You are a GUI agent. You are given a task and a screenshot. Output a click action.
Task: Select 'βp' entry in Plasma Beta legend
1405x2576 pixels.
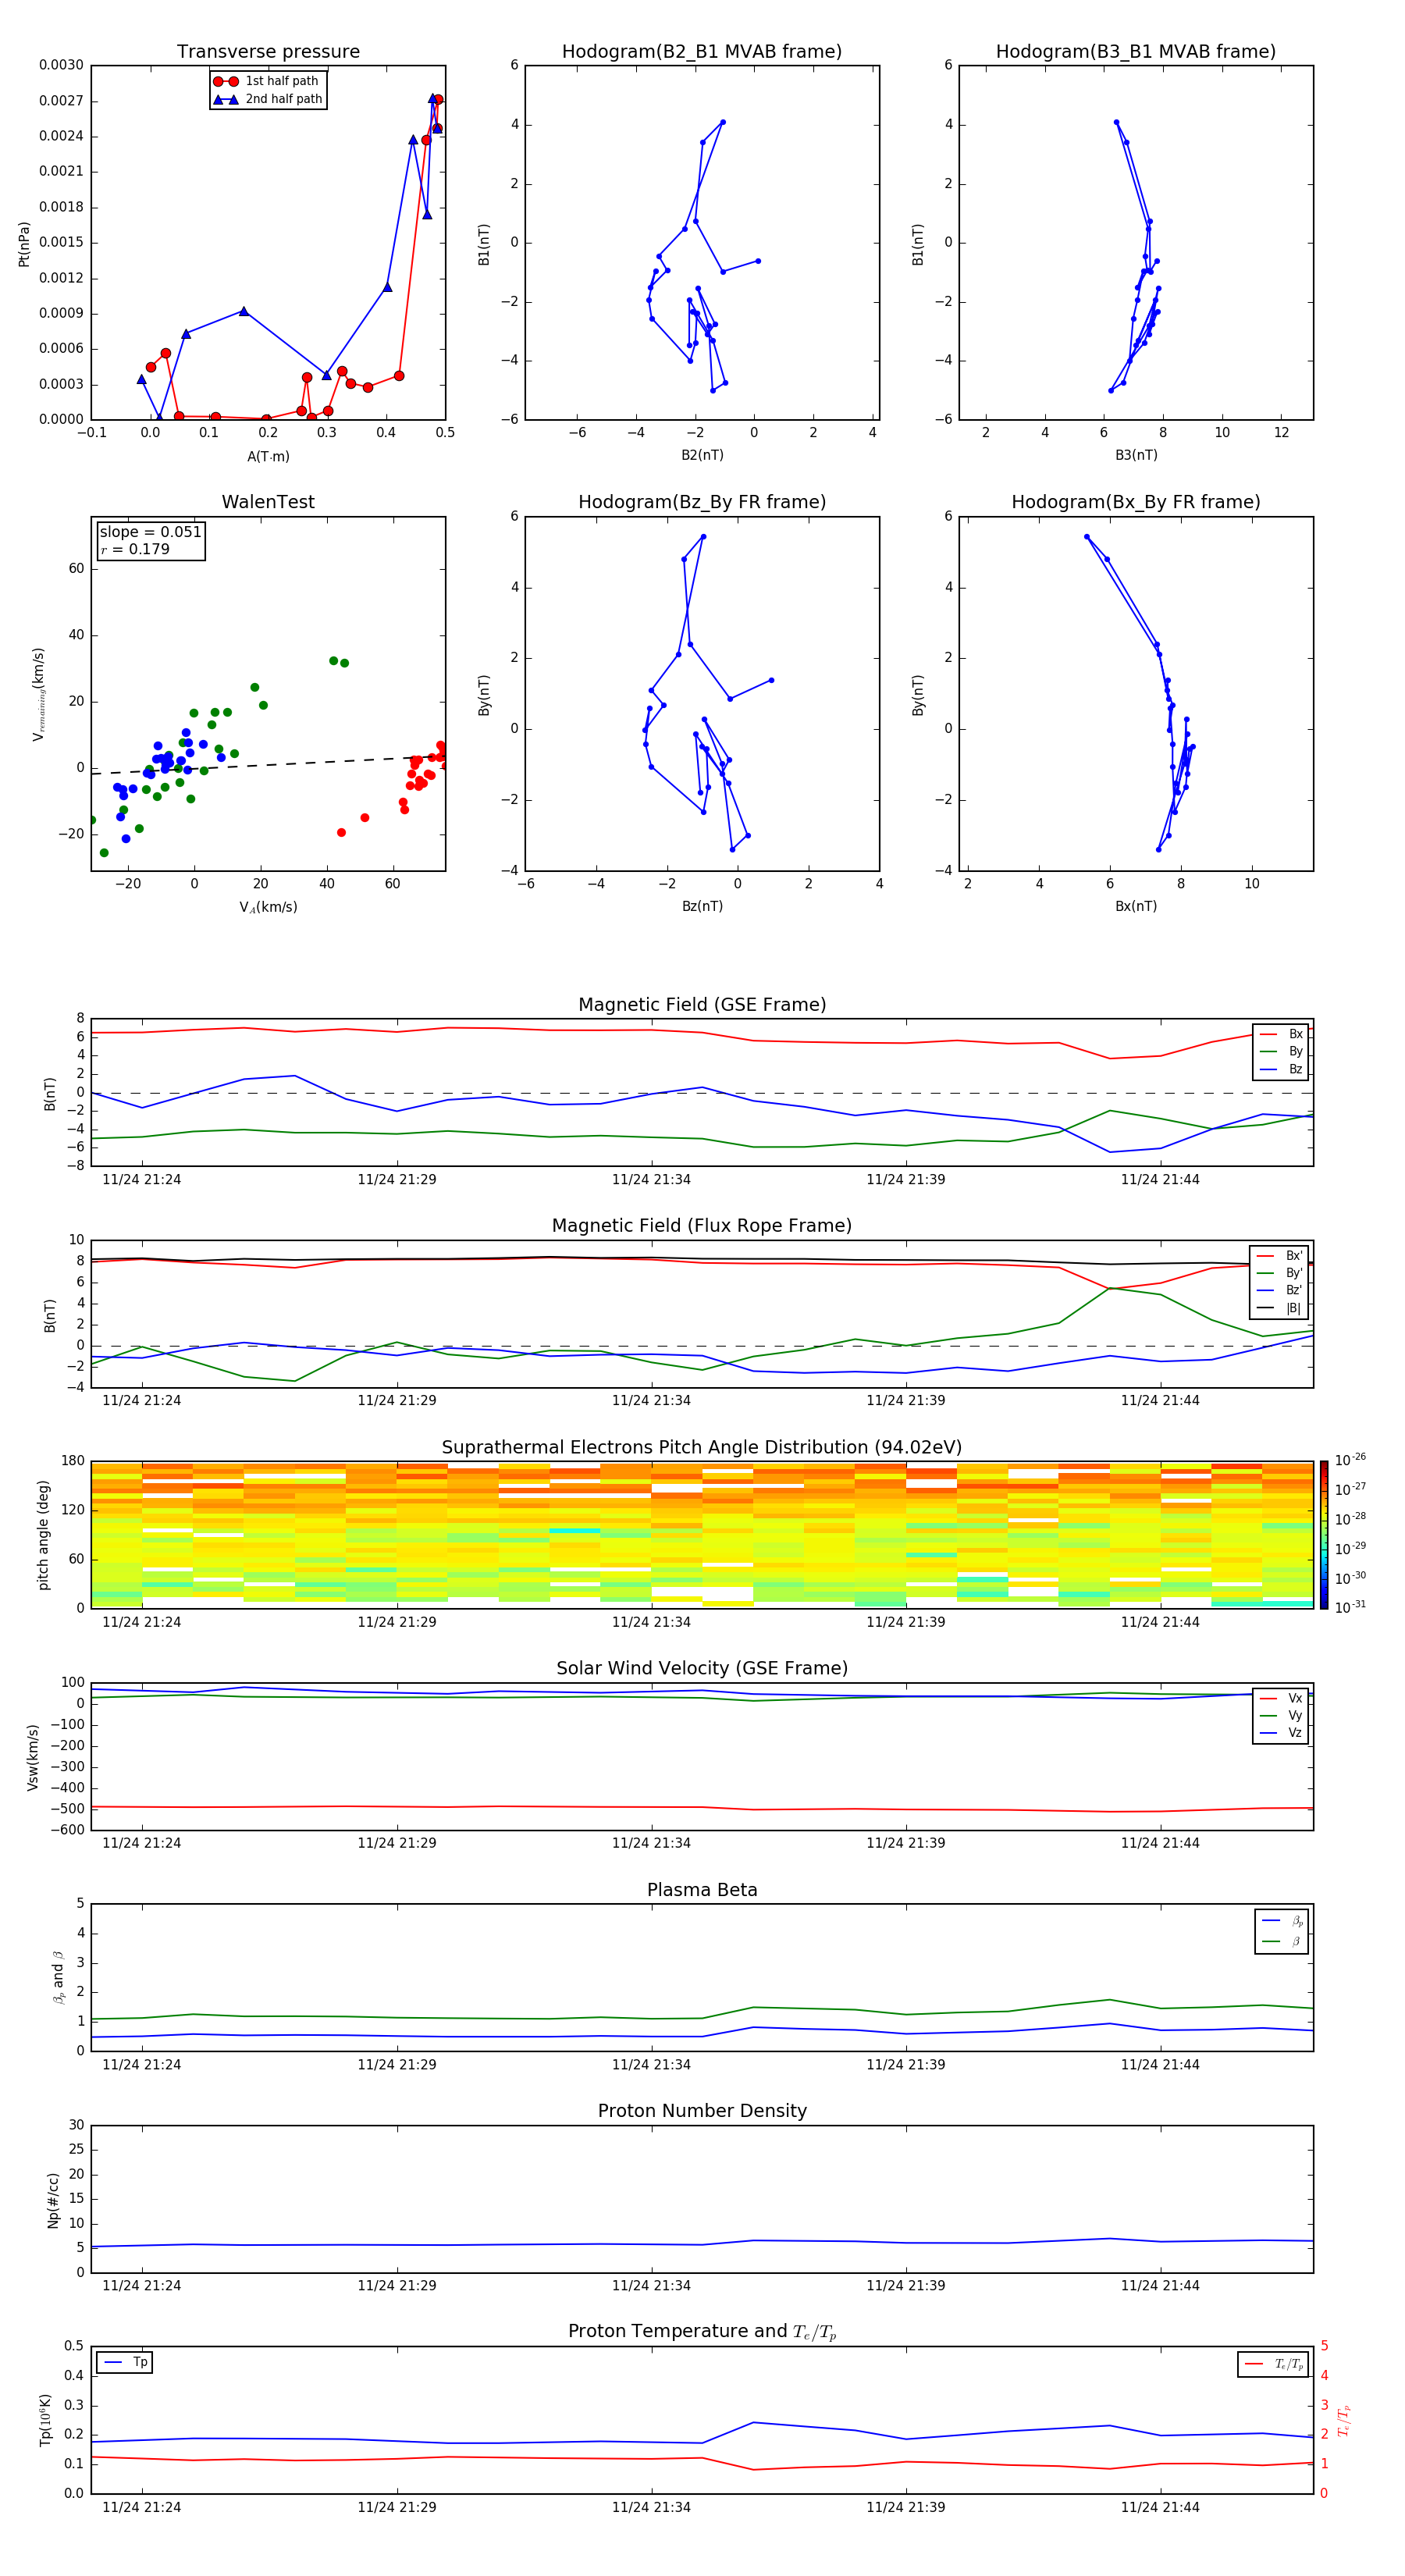(x=1282, y=1921)
